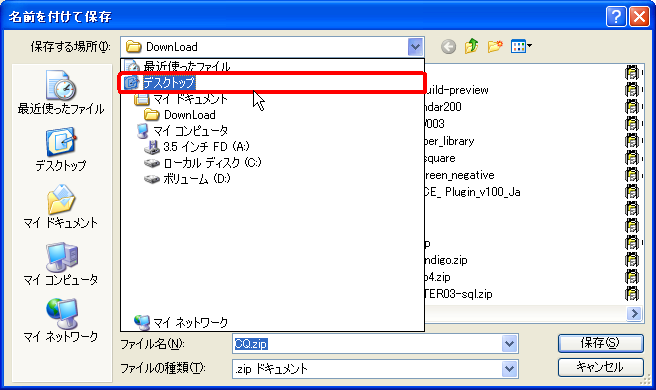The height and width of the screenshot is (390, 656).
Task: Open 最近使ったファイル in the left places bar
Action: click(61, 93)
